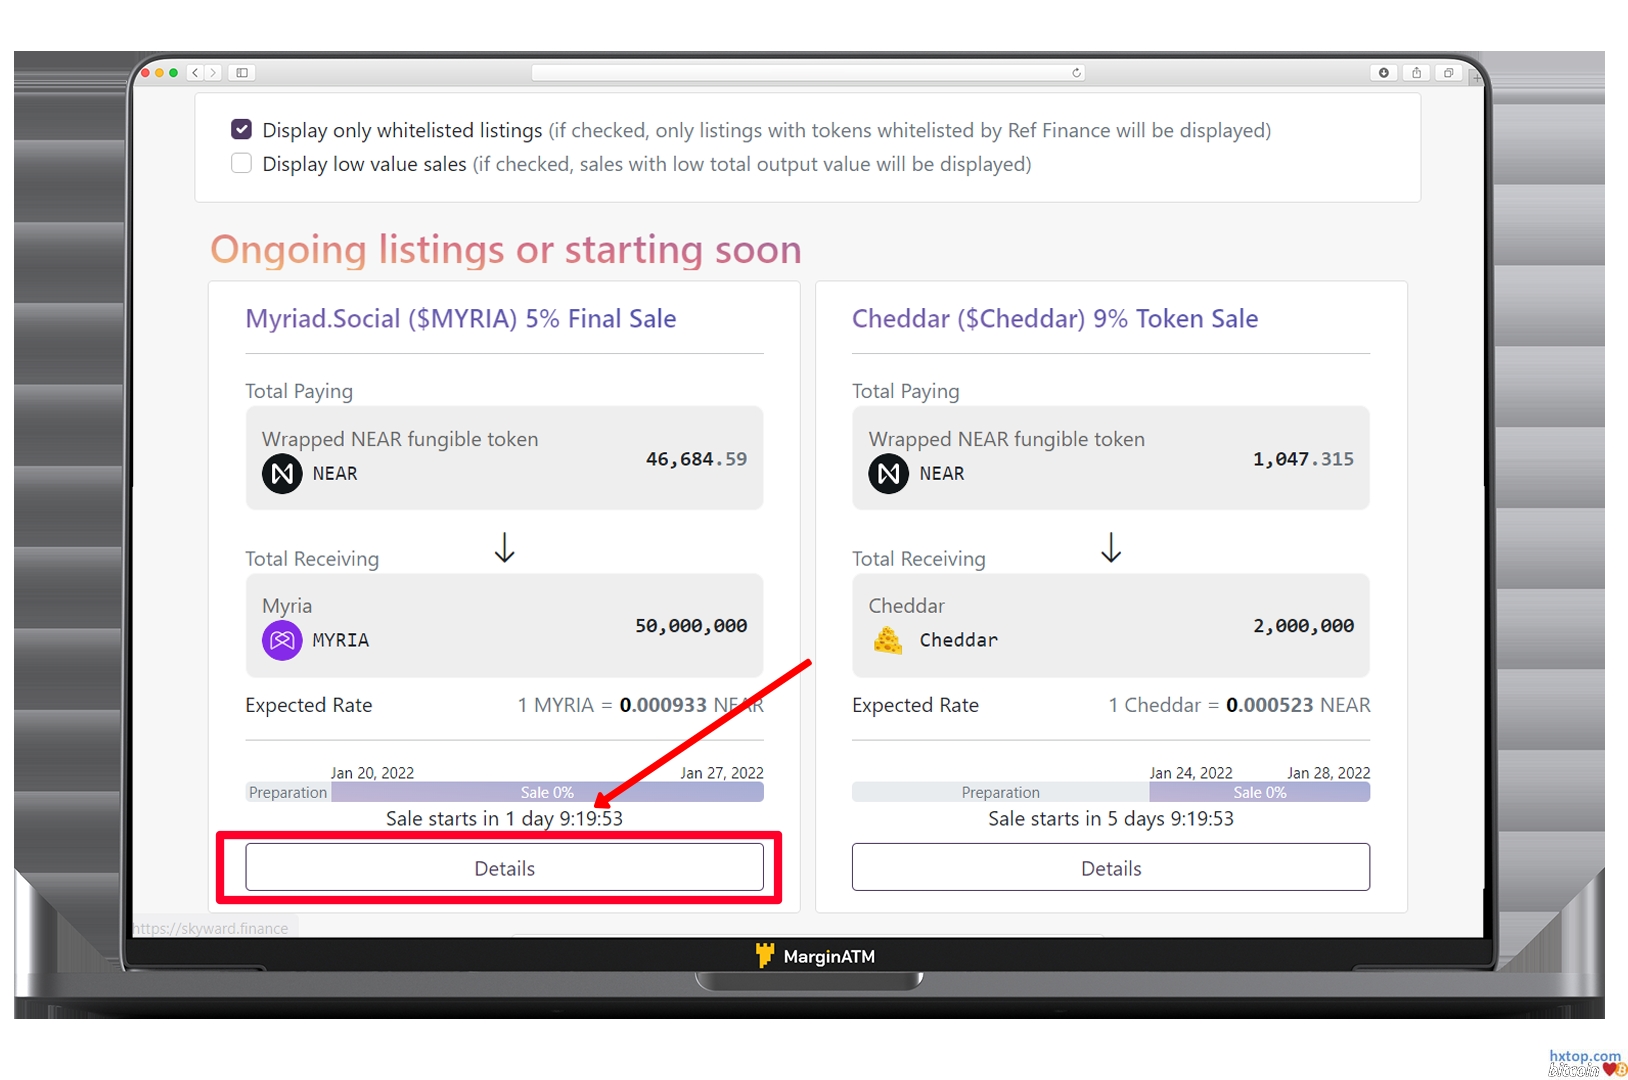This screenshot has height=1080, width=1628.
Task: Enable Display low value sales checkbox
Action: [x=241, y=163]
